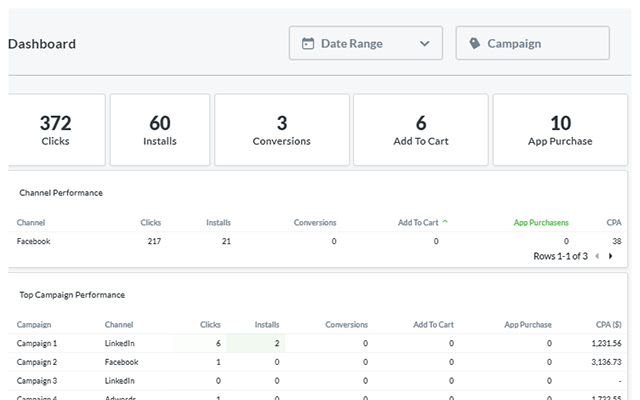Open the Campaign filter field
The image size is (640, 400).
[532, 44]
